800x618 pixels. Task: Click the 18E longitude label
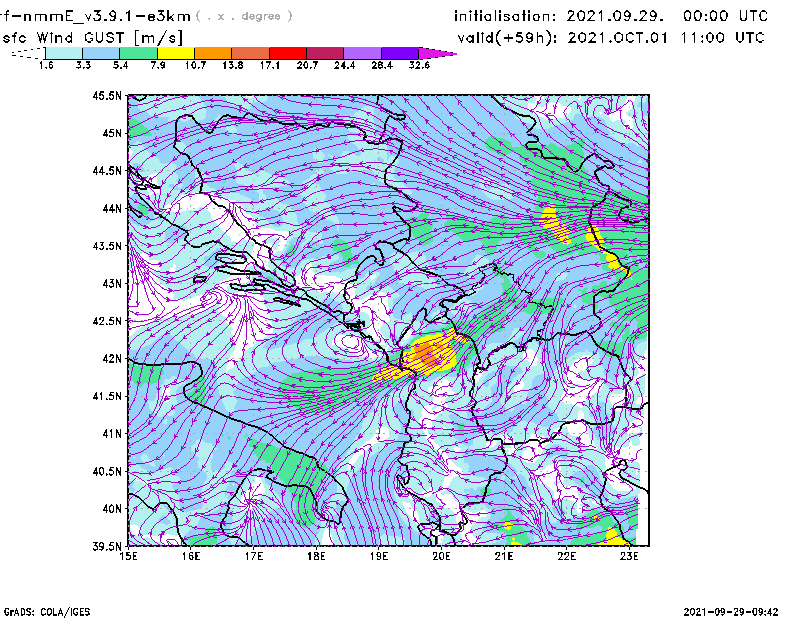pos(316,556)
